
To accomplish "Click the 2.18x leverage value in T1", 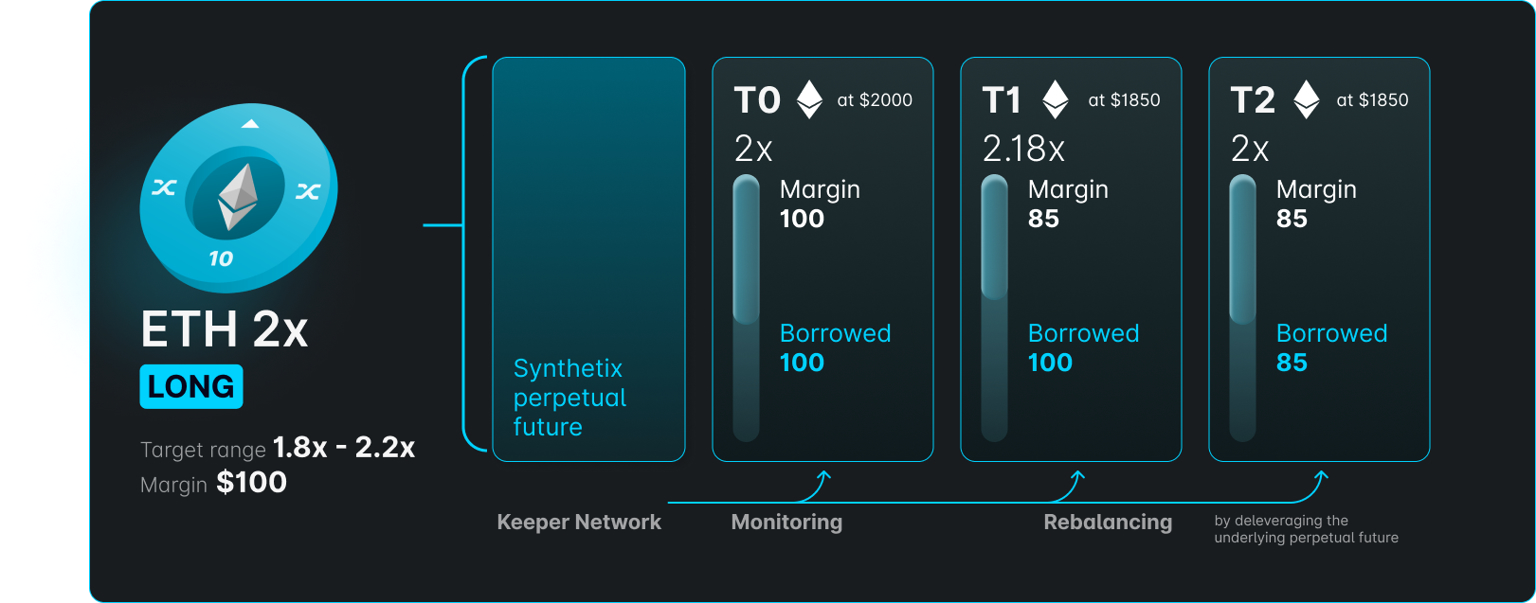I will pos(1023,149).
